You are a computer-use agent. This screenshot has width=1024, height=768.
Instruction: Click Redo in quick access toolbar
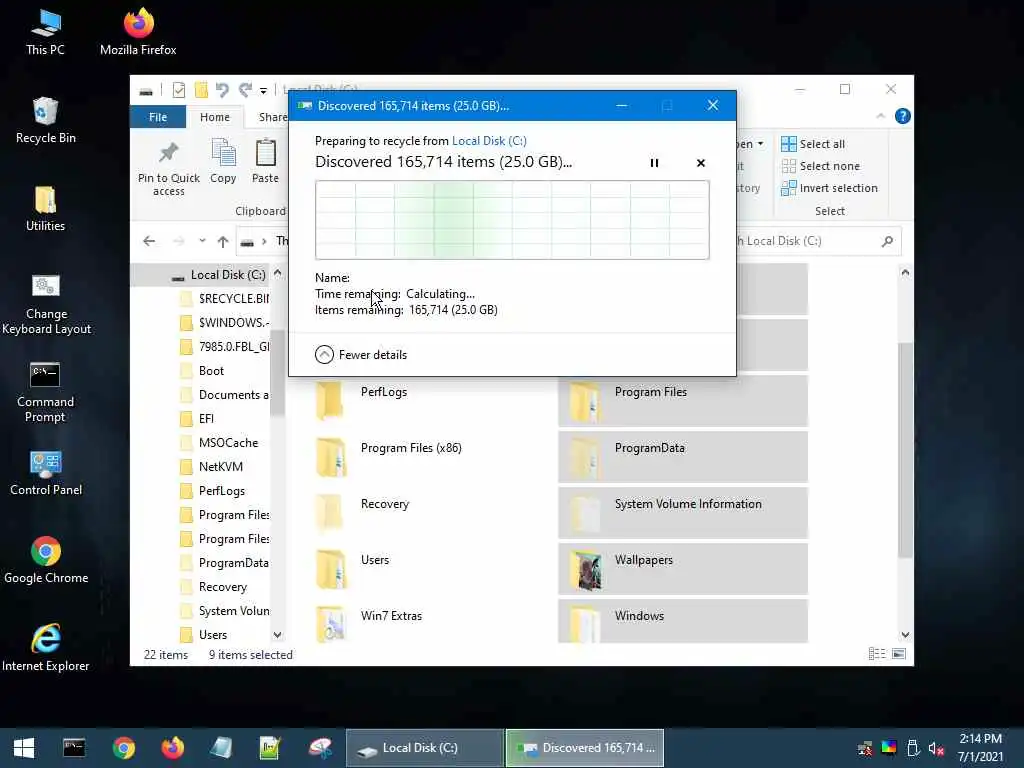(x=245, y=89)
